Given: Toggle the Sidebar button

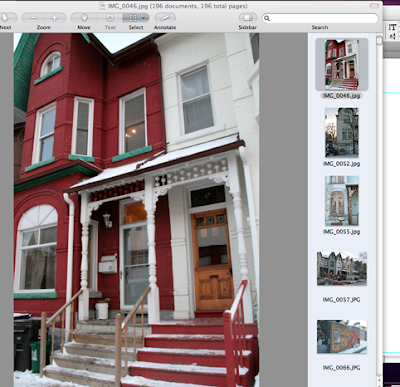Looking at the screenshot, I should coord(248,18).
